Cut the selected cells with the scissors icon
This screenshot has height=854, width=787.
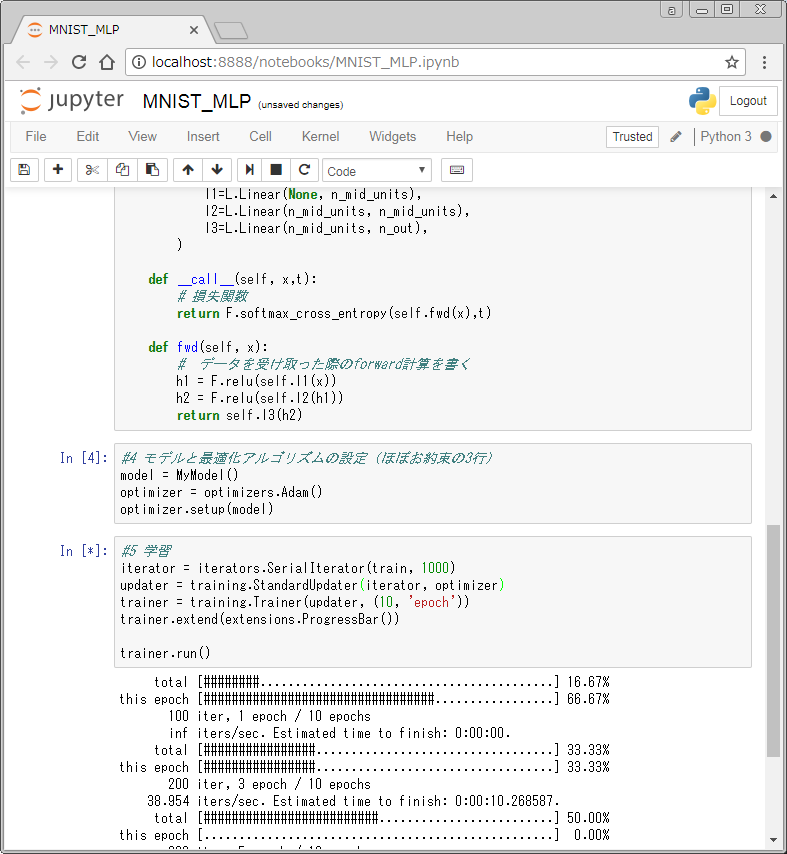[x=92, y=170]
